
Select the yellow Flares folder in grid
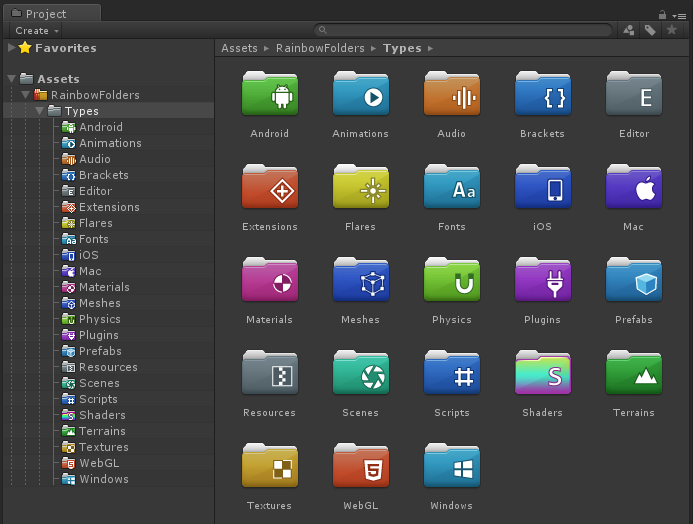[x=361, y=187]
